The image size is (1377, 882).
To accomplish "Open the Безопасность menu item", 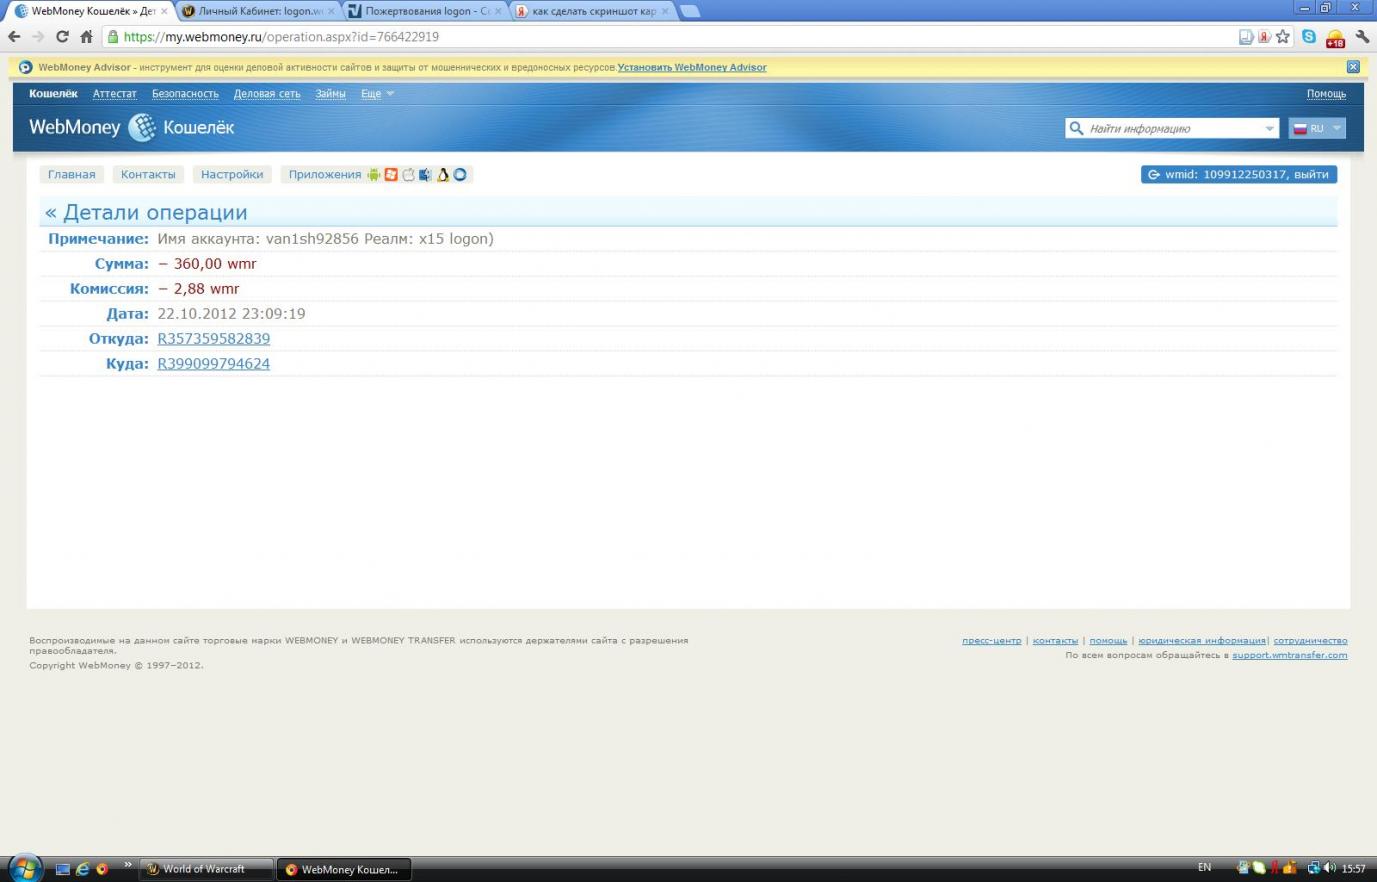I will pos(185,94).
